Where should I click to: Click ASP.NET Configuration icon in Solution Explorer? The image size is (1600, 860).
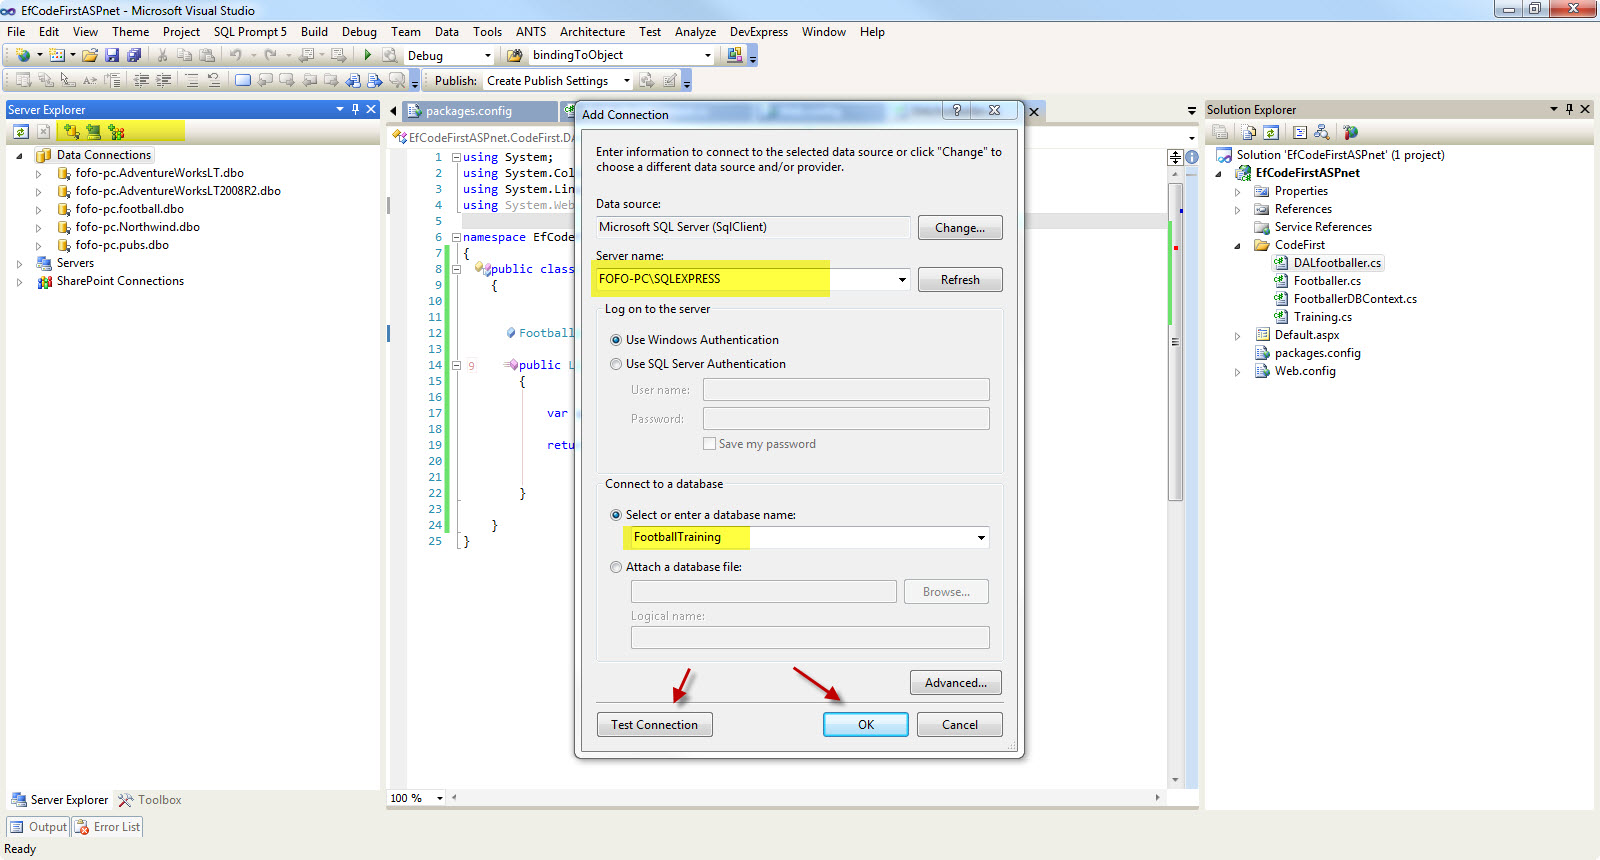pos(1351,132)
